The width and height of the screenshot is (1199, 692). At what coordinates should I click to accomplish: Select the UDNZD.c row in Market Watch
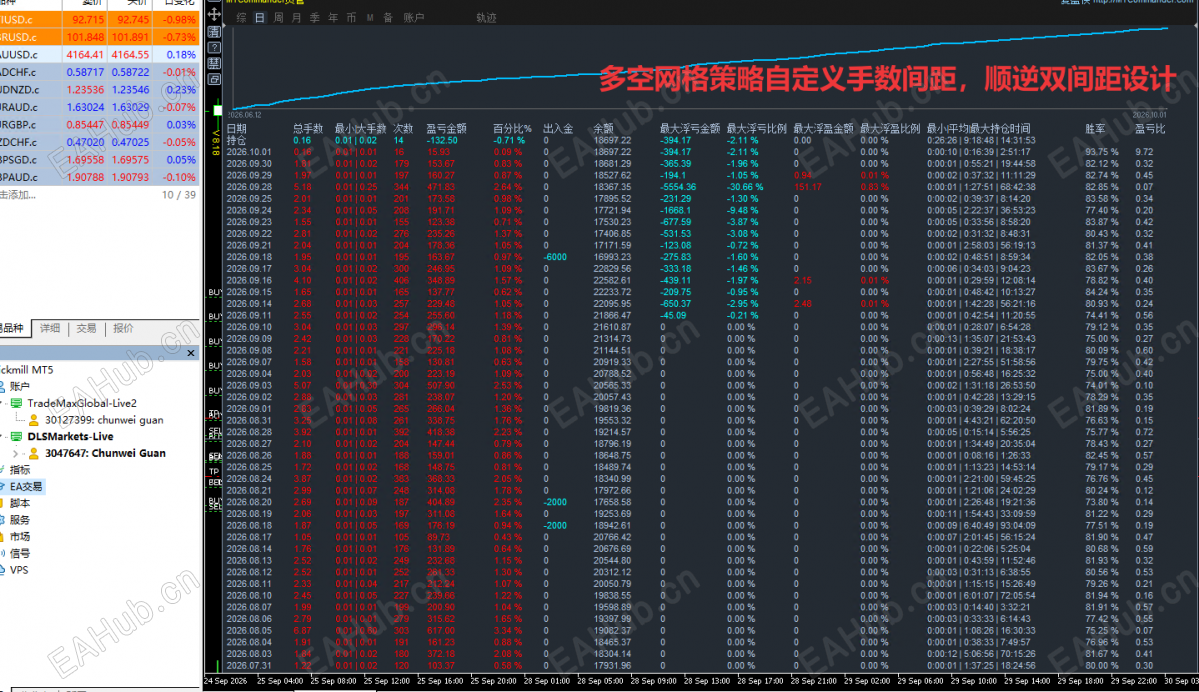click(x=99, y=89)
